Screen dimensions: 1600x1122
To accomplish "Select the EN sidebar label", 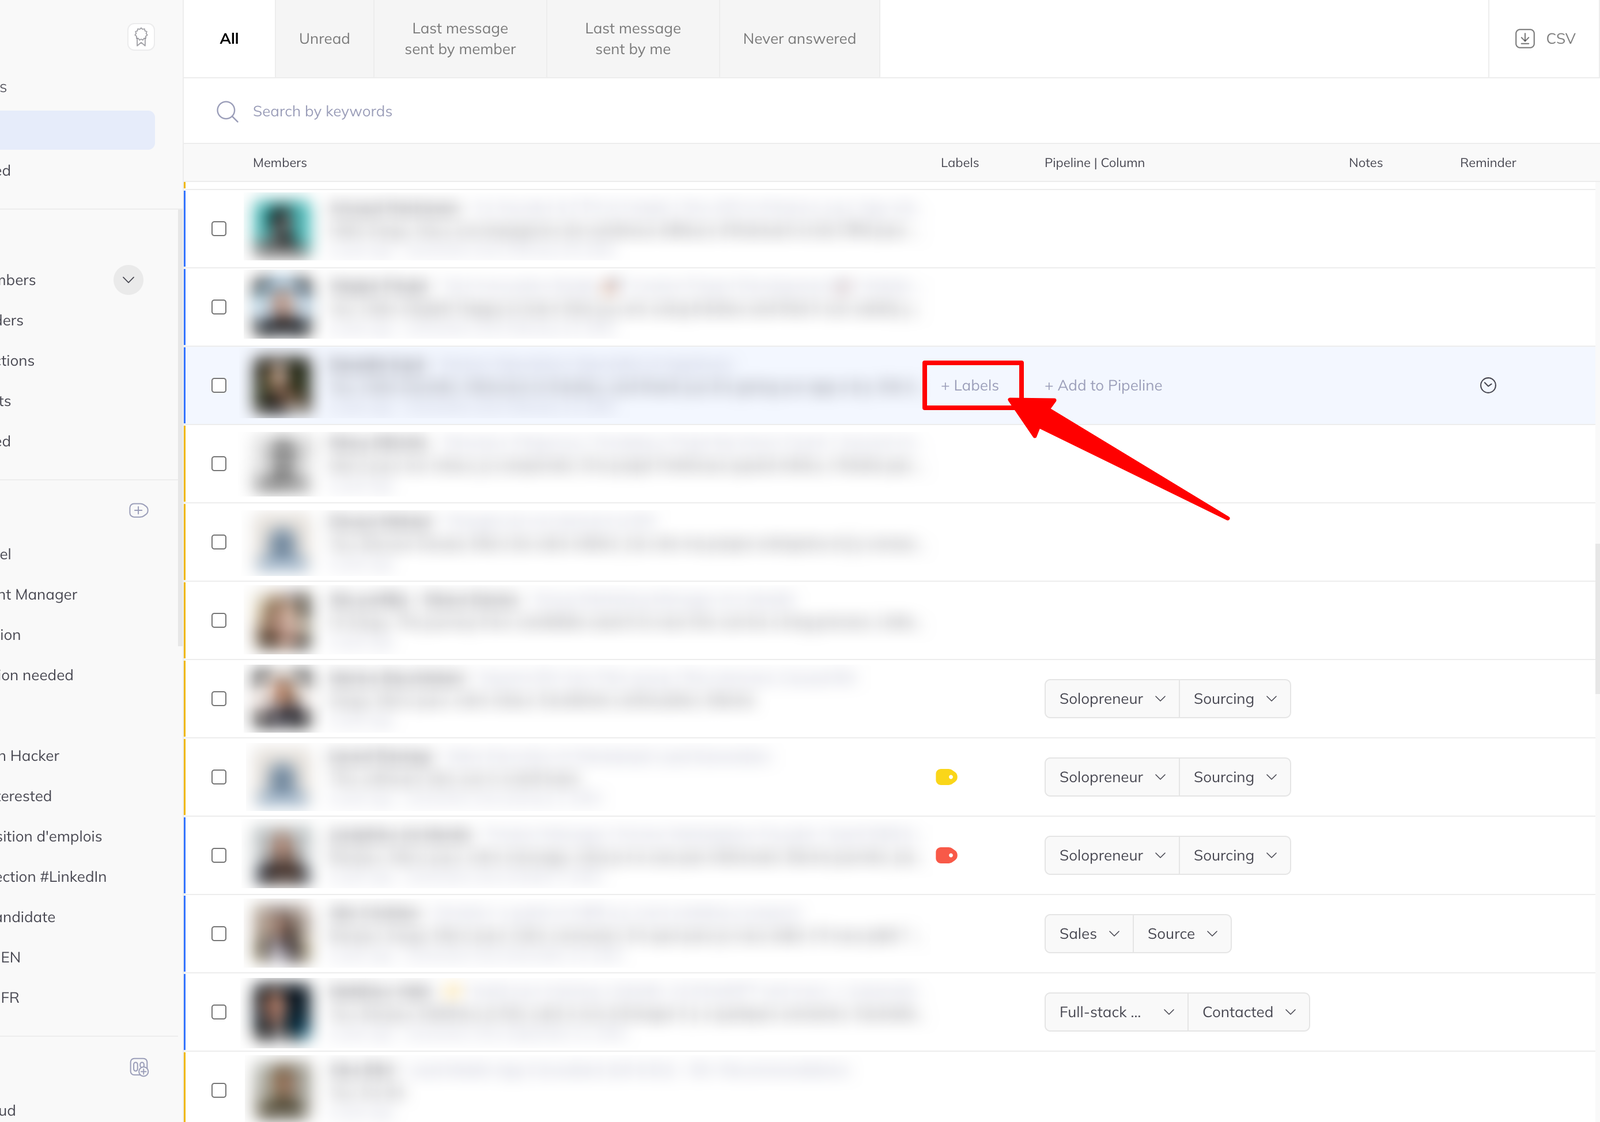I will pyautogui.click(x=10, y=957).
